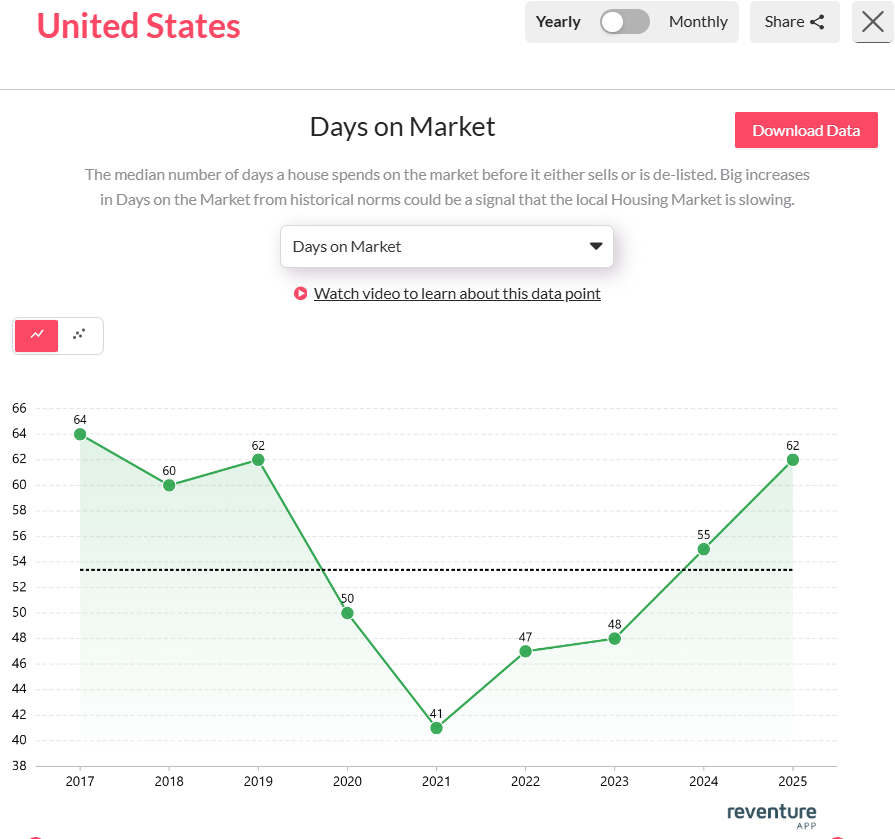Click the 38 y-axis value
This screenshot has height=839, width=895.
pyautogui.click(x=19, y=766)
